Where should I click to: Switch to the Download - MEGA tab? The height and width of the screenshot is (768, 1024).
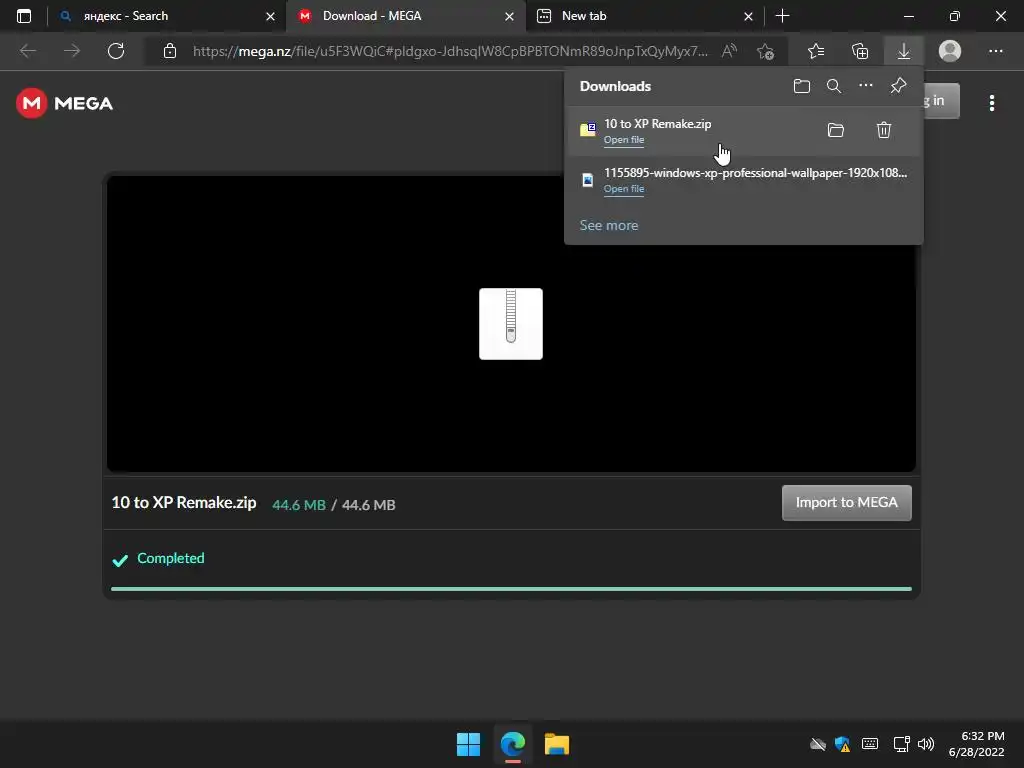click(405, 16)
